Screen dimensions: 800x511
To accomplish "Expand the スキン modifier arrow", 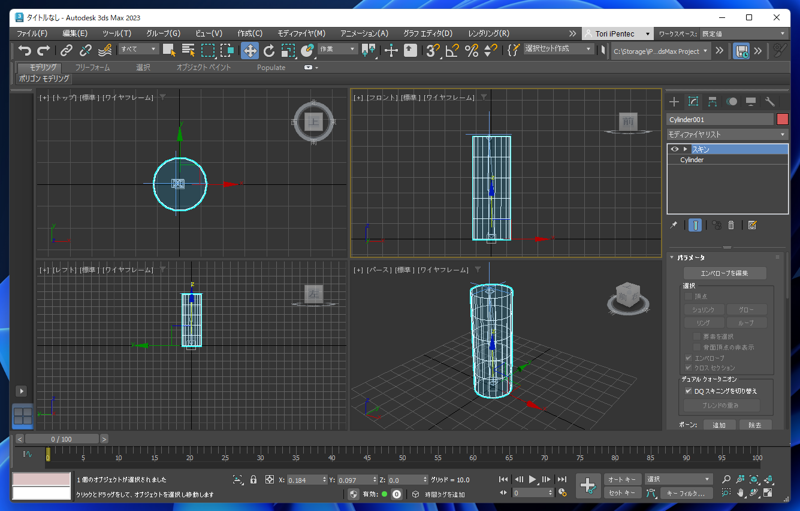I will click(685, 149).
